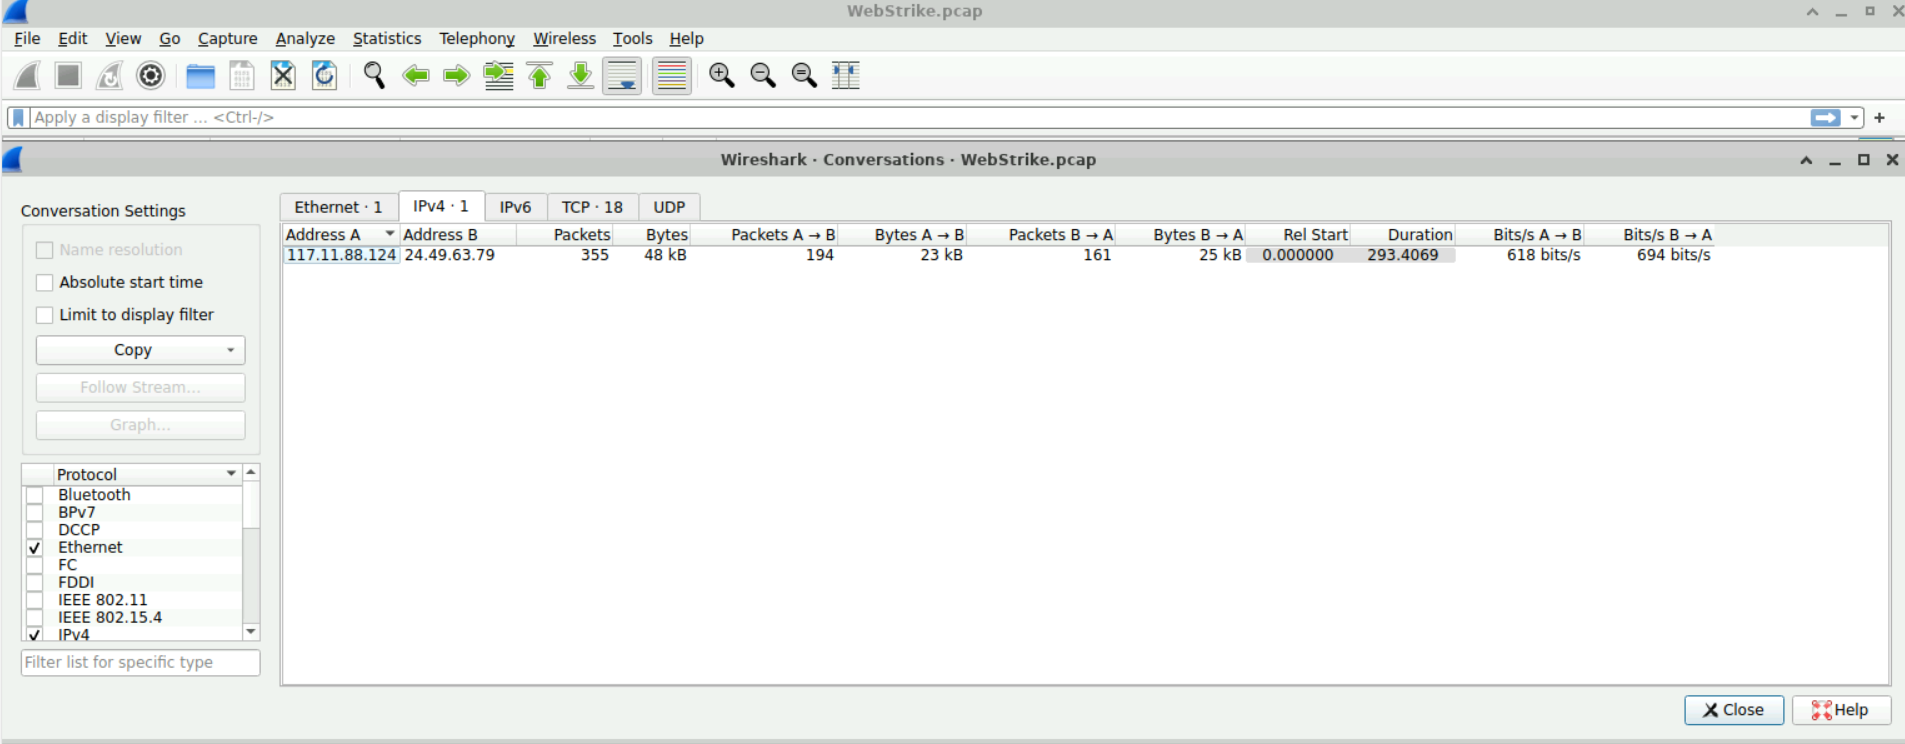Image resolution: width=1905 pixels, height=744 pixels.
Task: Apply the display filter arrow button
Action: 1826,118
